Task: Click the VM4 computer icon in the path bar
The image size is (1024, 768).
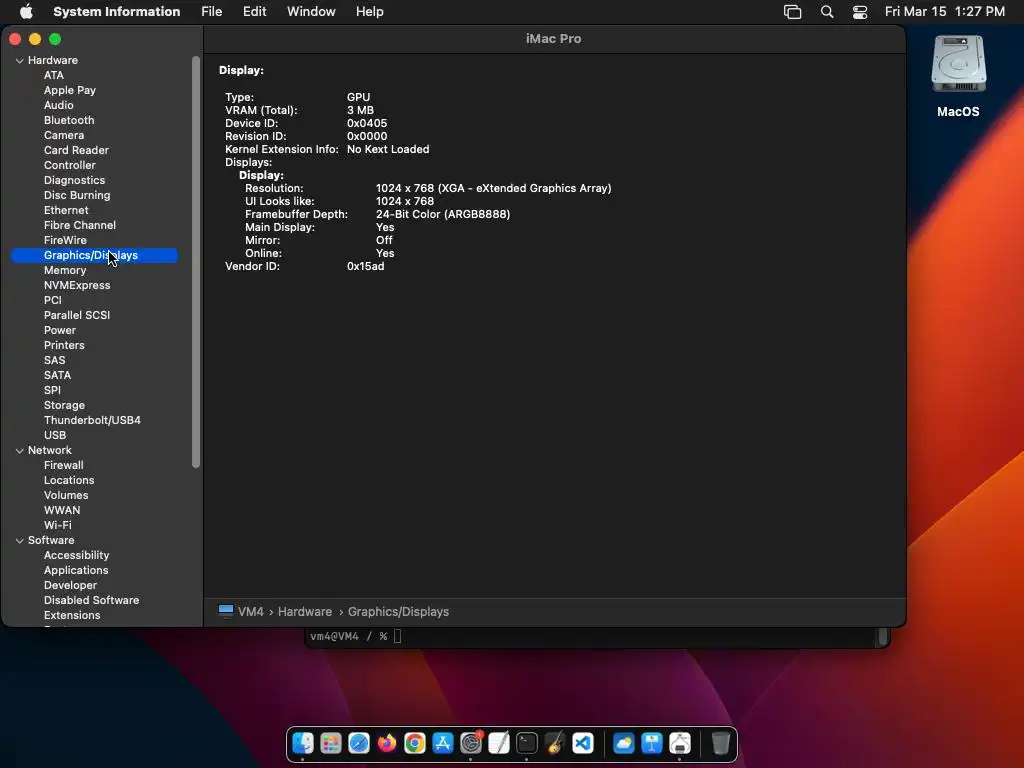Action: (226, 611)
